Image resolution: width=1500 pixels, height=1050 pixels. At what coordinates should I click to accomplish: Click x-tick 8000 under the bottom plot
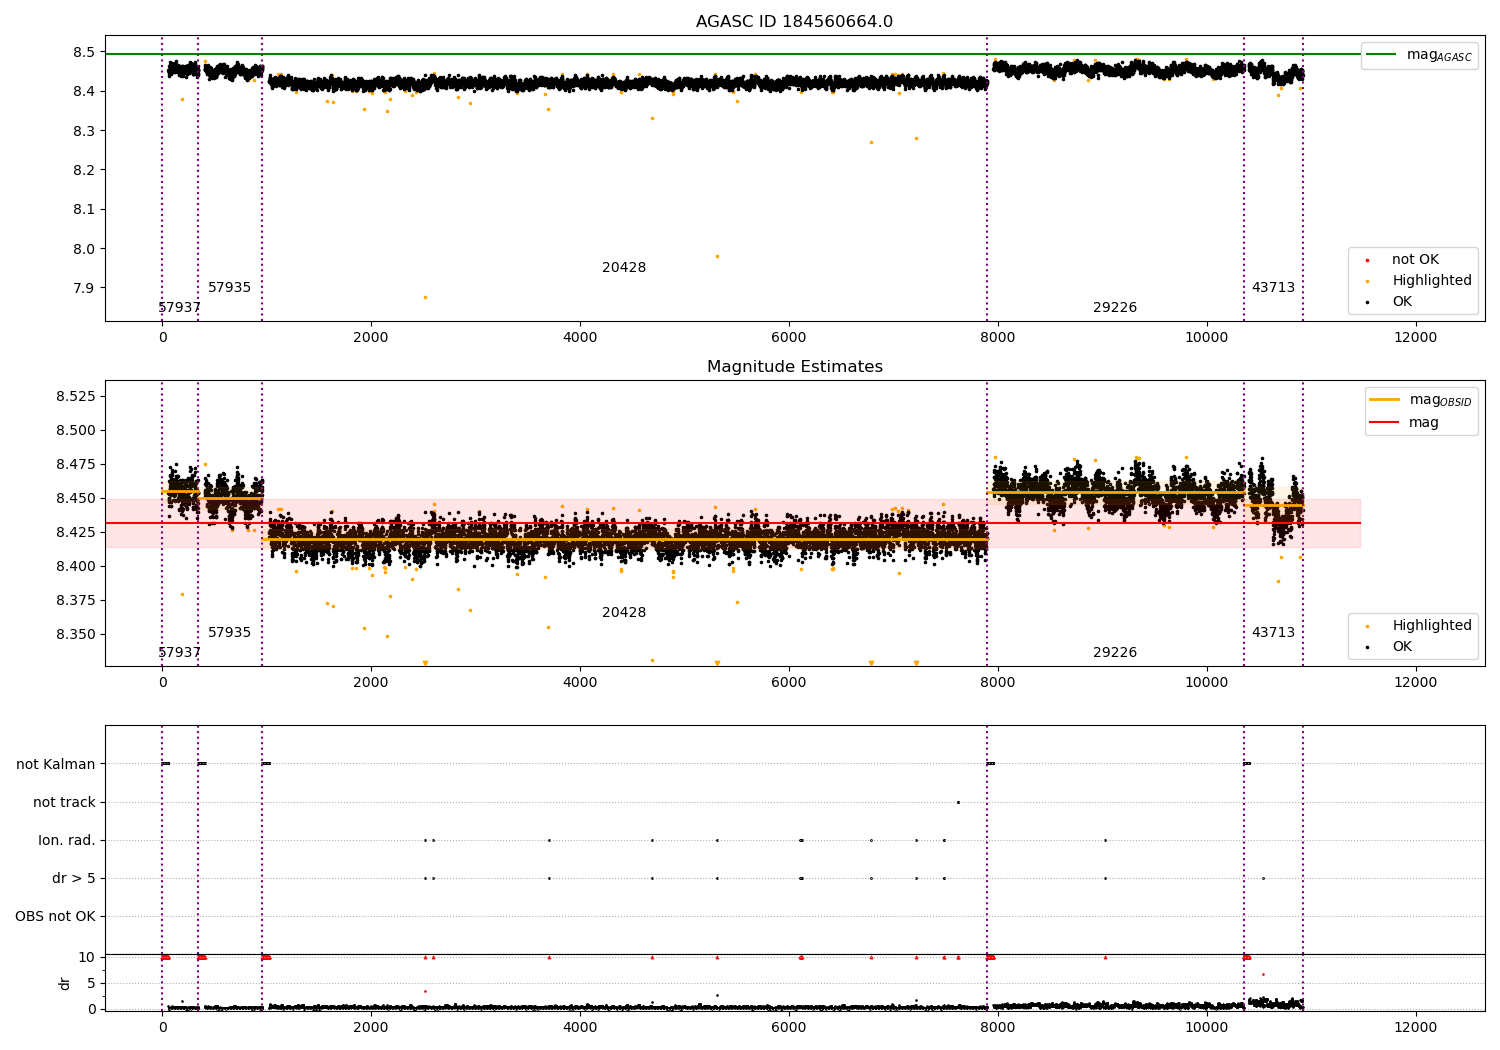click(x=997, y=1027)
